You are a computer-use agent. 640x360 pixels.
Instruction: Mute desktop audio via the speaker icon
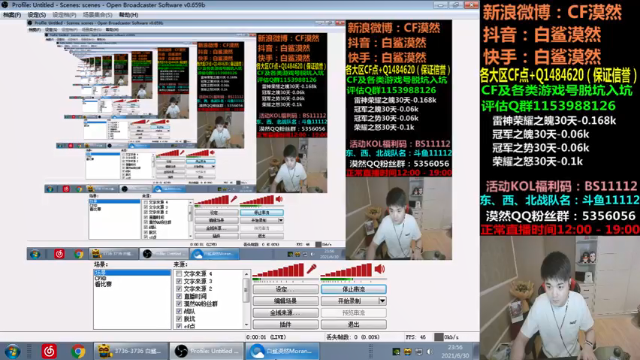click(380, 269)
